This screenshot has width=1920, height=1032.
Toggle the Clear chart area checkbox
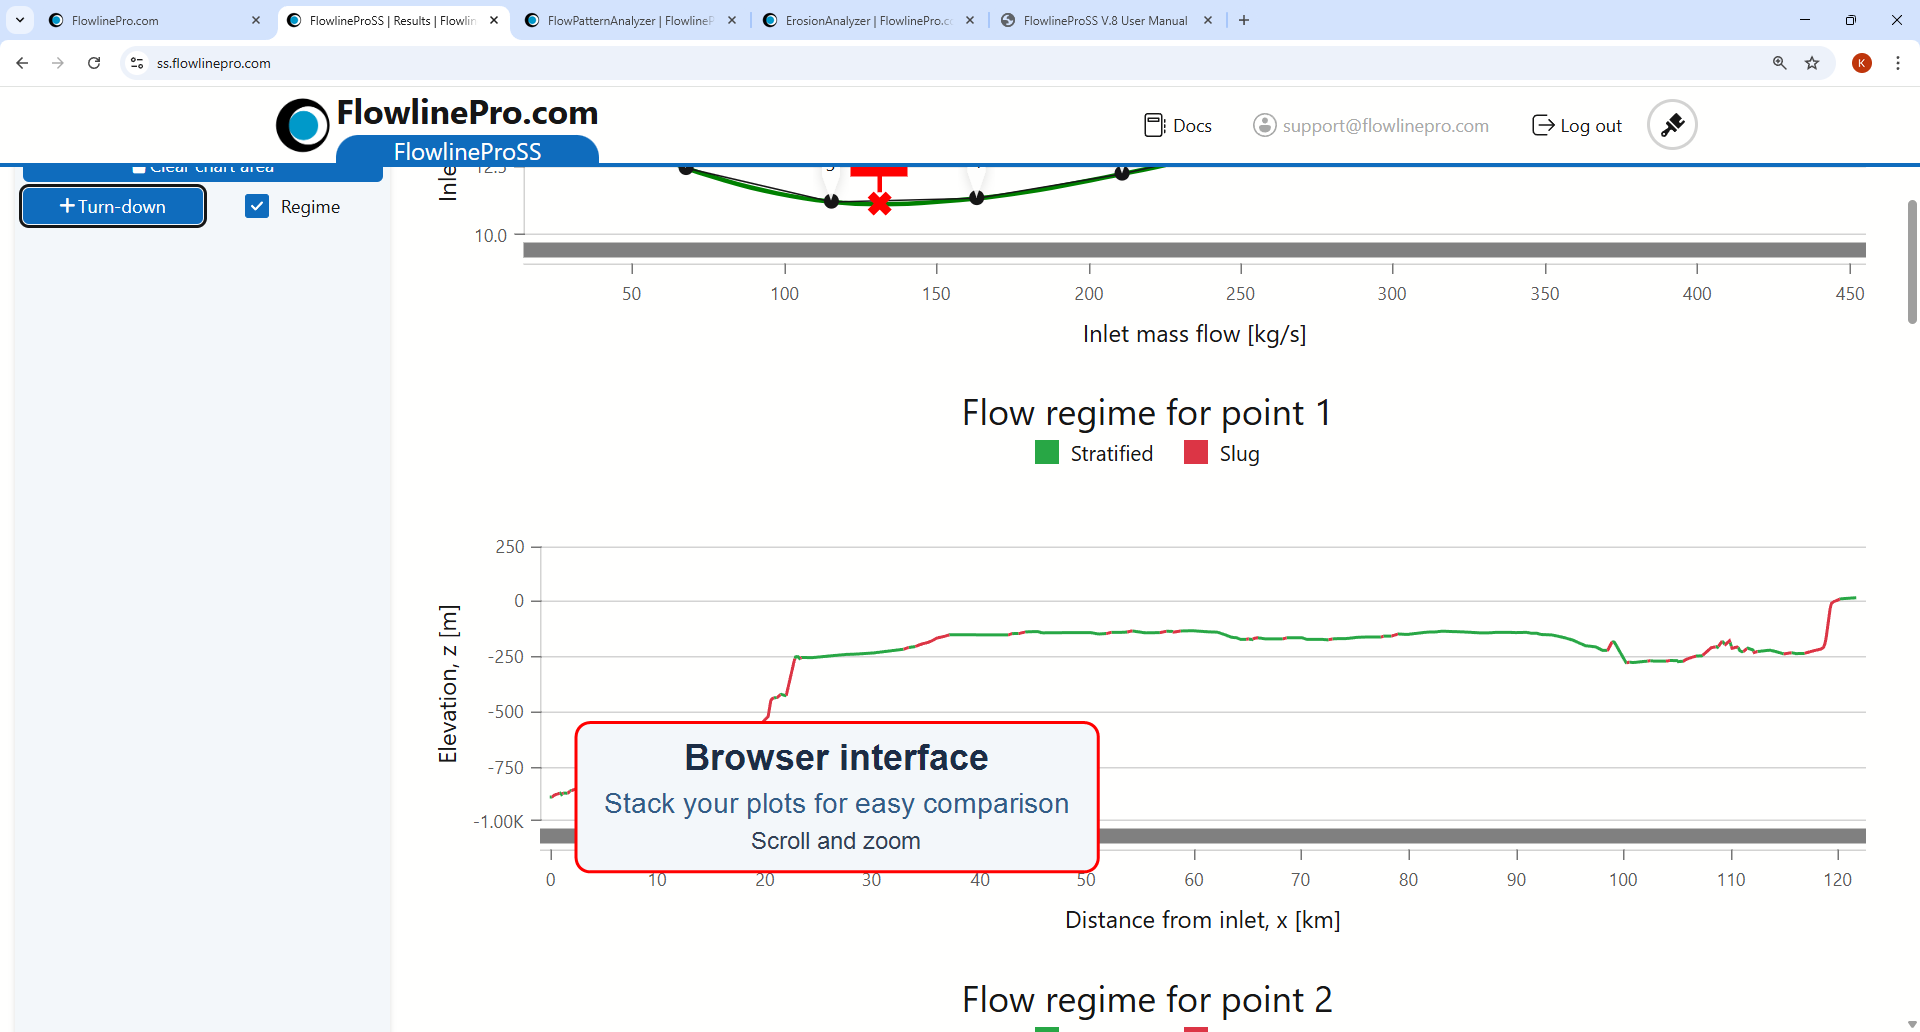[x=139, y=167]
